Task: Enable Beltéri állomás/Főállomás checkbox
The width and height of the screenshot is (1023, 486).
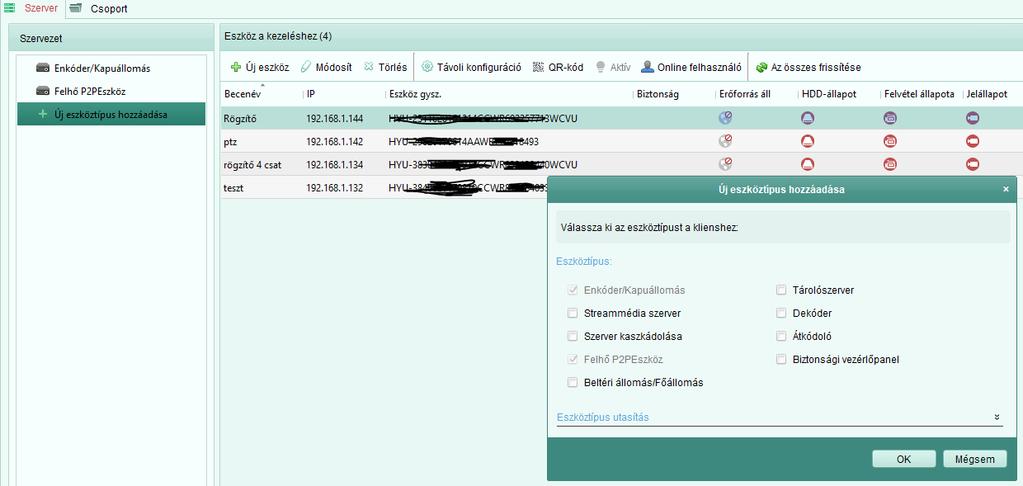Action: pyautogui.click(x=572, y=382)
